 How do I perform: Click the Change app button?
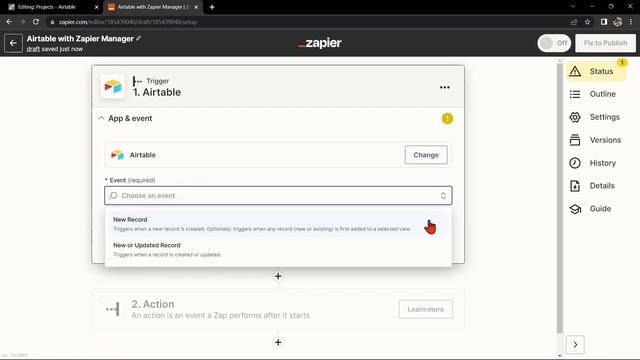coord(426,155)
